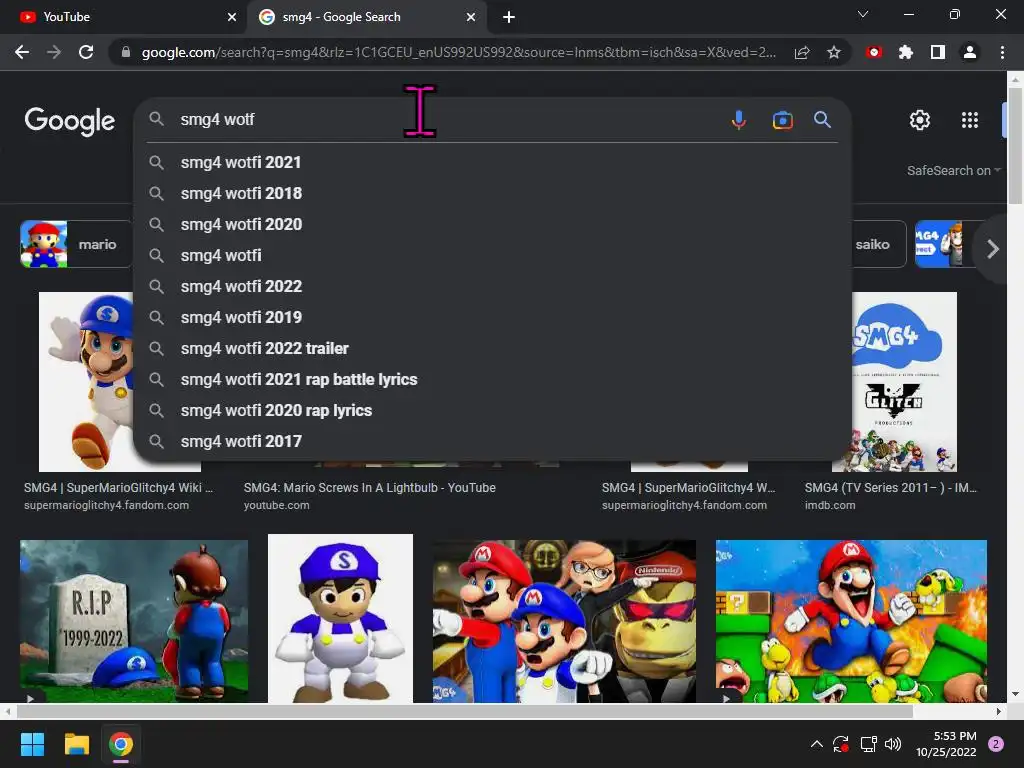Open the red recorder extension icon
This screenshot has height=768, width=1024.
tap(874, 52)
